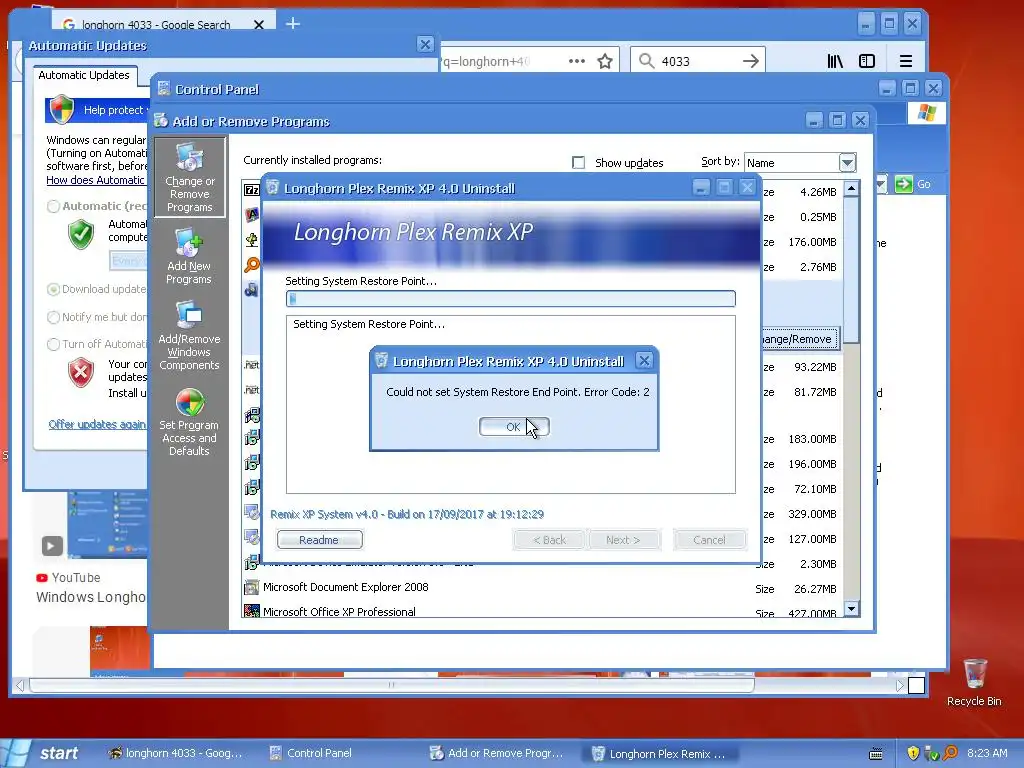Switch to longhorn 4033 - Google taskbar item

point(176,753)
